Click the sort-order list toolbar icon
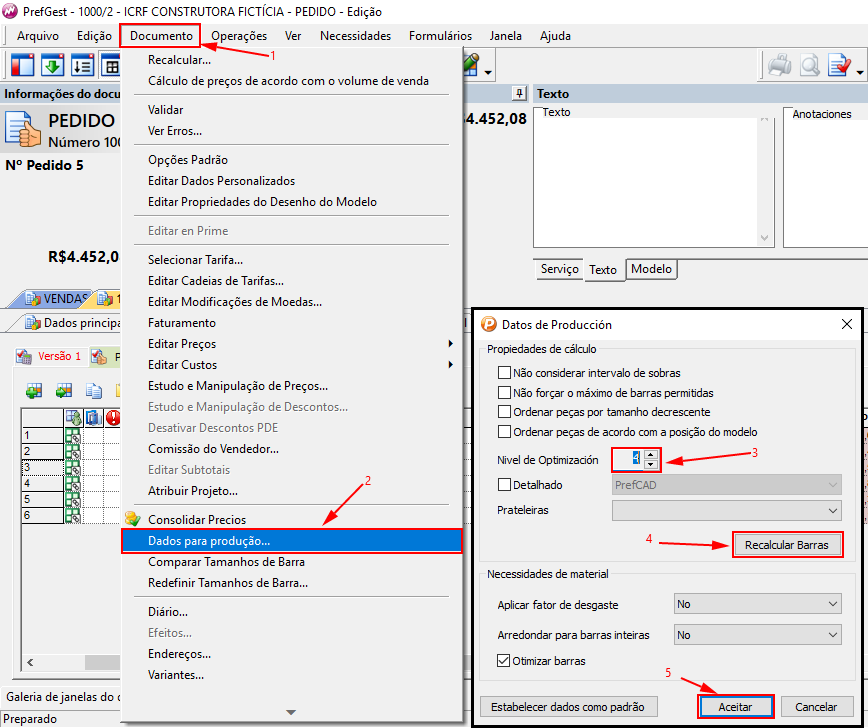 click(82, 66)
